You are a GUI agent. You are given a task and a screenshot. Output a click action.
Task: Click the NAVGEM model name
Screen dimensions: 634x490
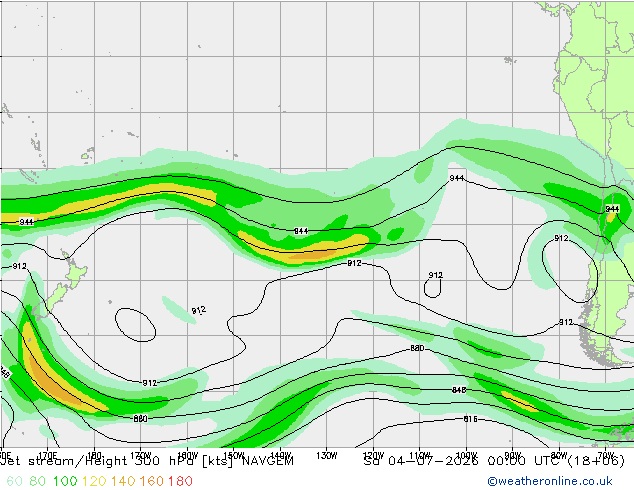(267, 461)
